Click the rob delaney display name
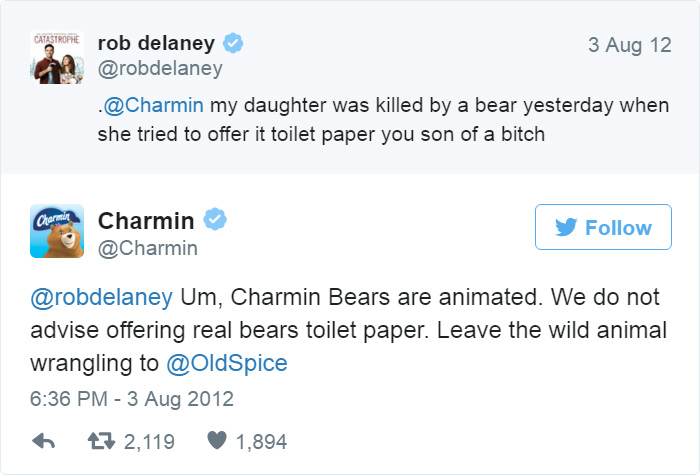 pyautogui.click(x=156, y=43)
